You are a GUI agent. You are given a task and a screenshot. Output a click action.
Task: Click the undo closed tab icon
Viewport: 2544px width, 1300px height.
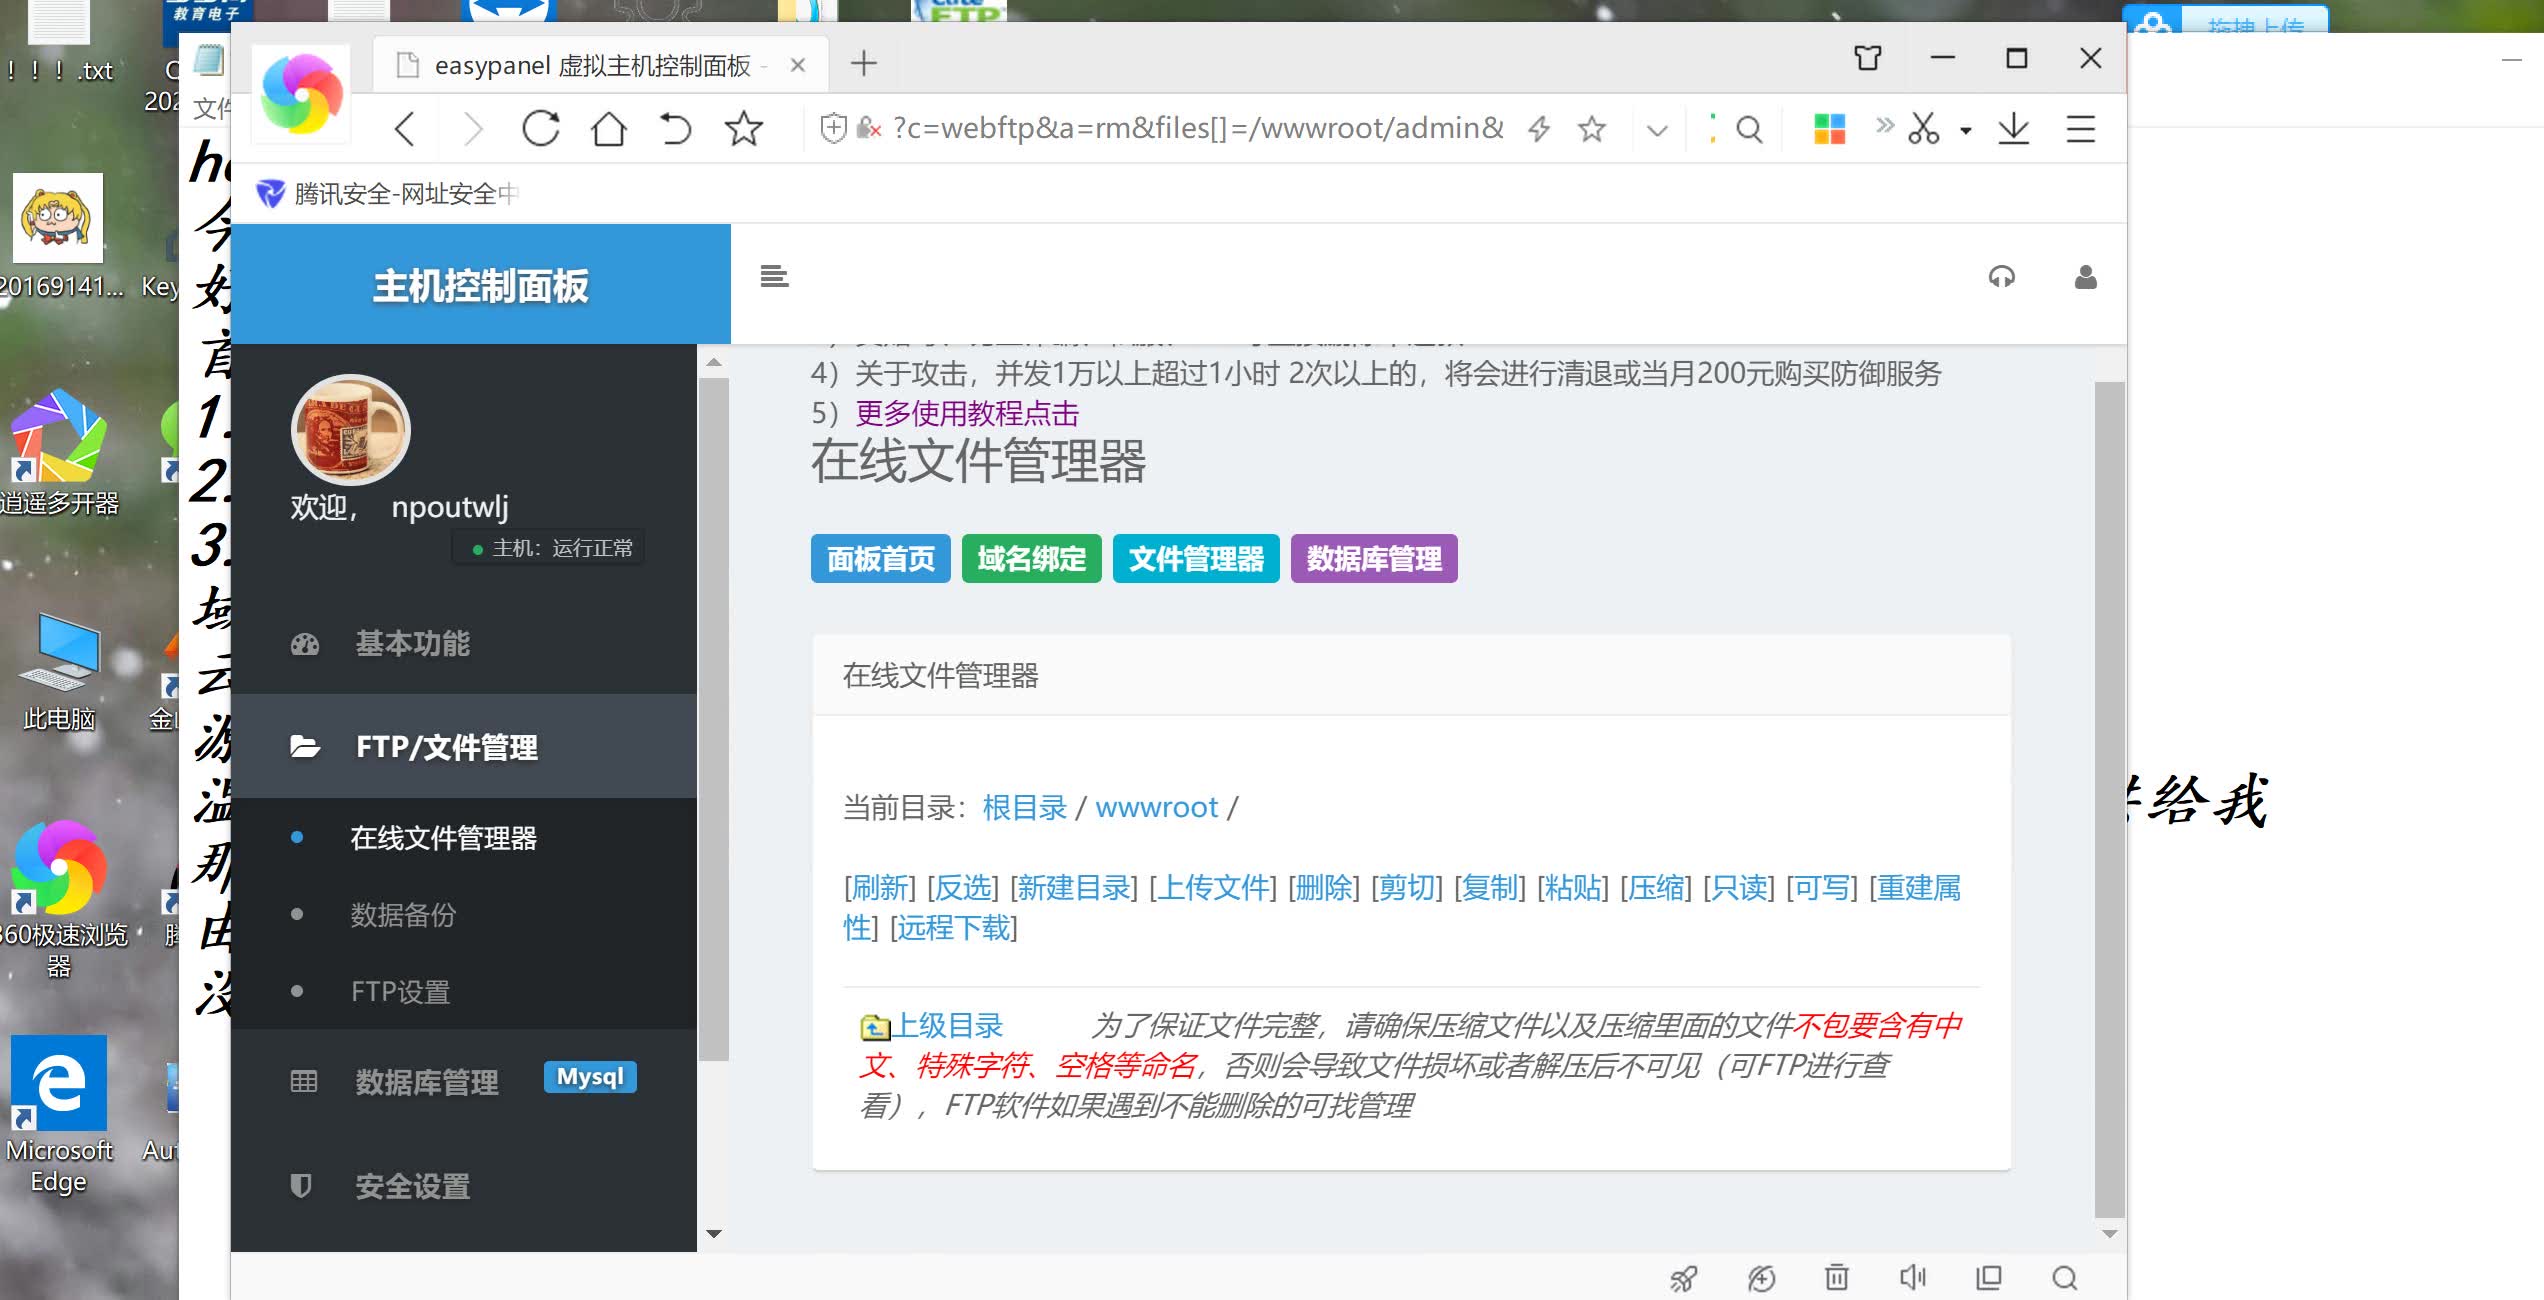[676, 129]
